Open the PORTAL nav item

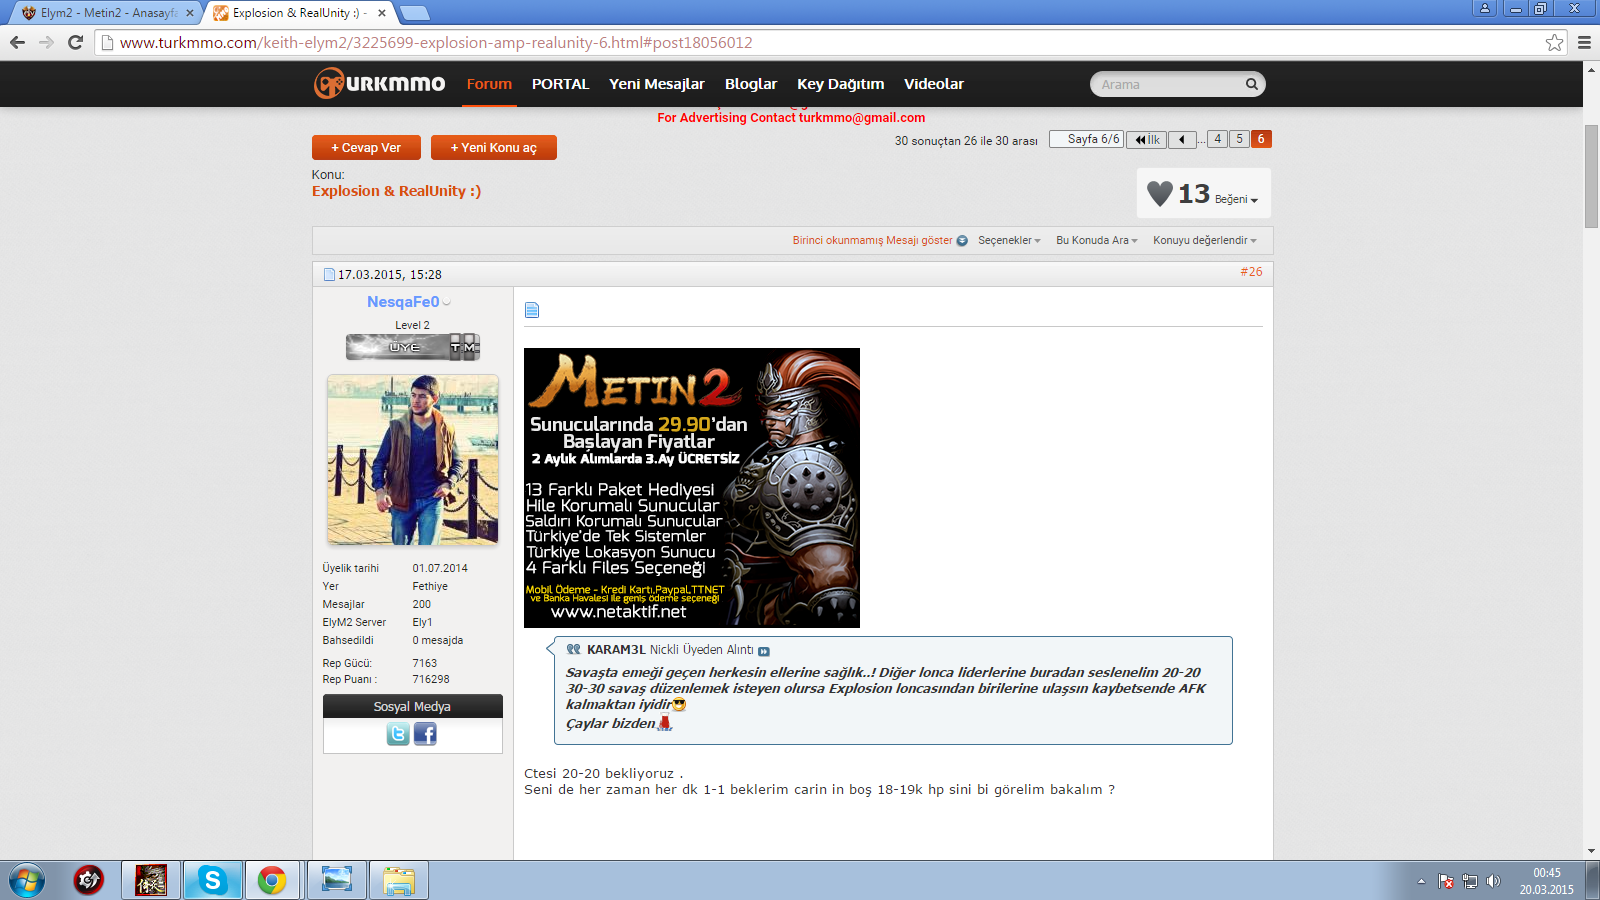coord(560,84)
